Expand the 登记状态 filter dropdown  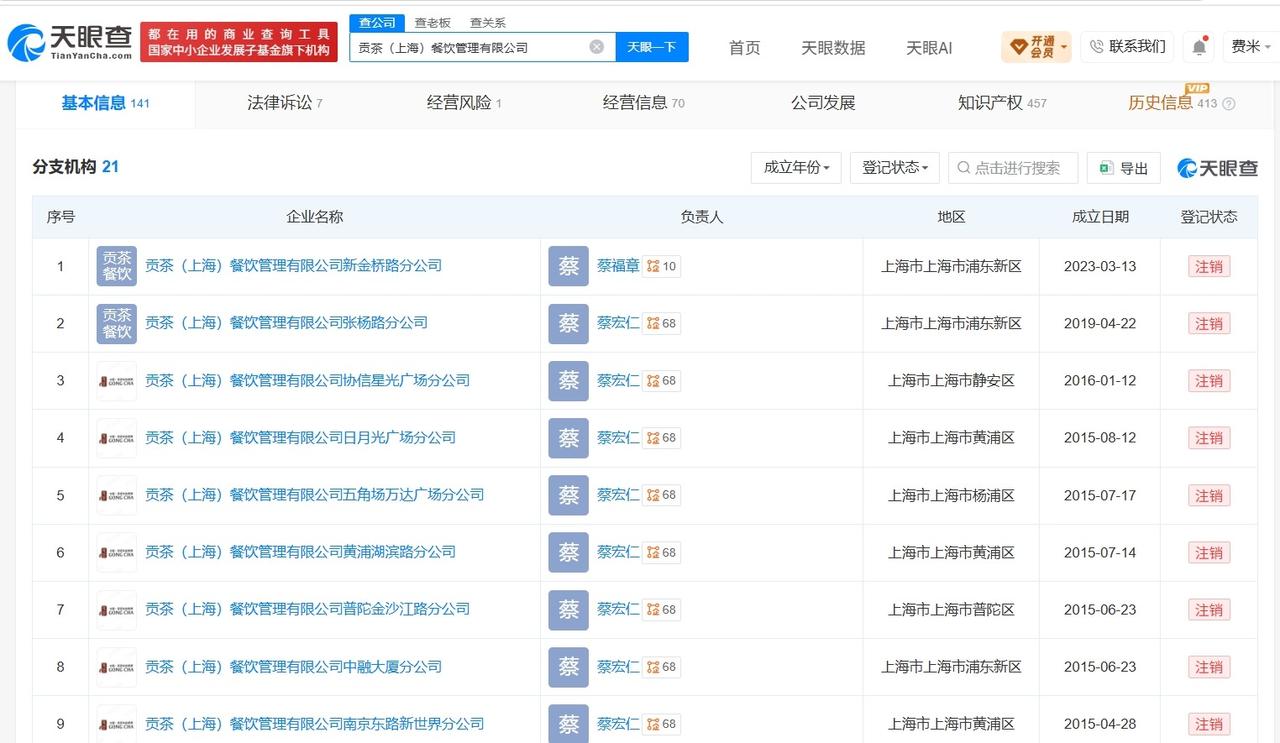895,168
